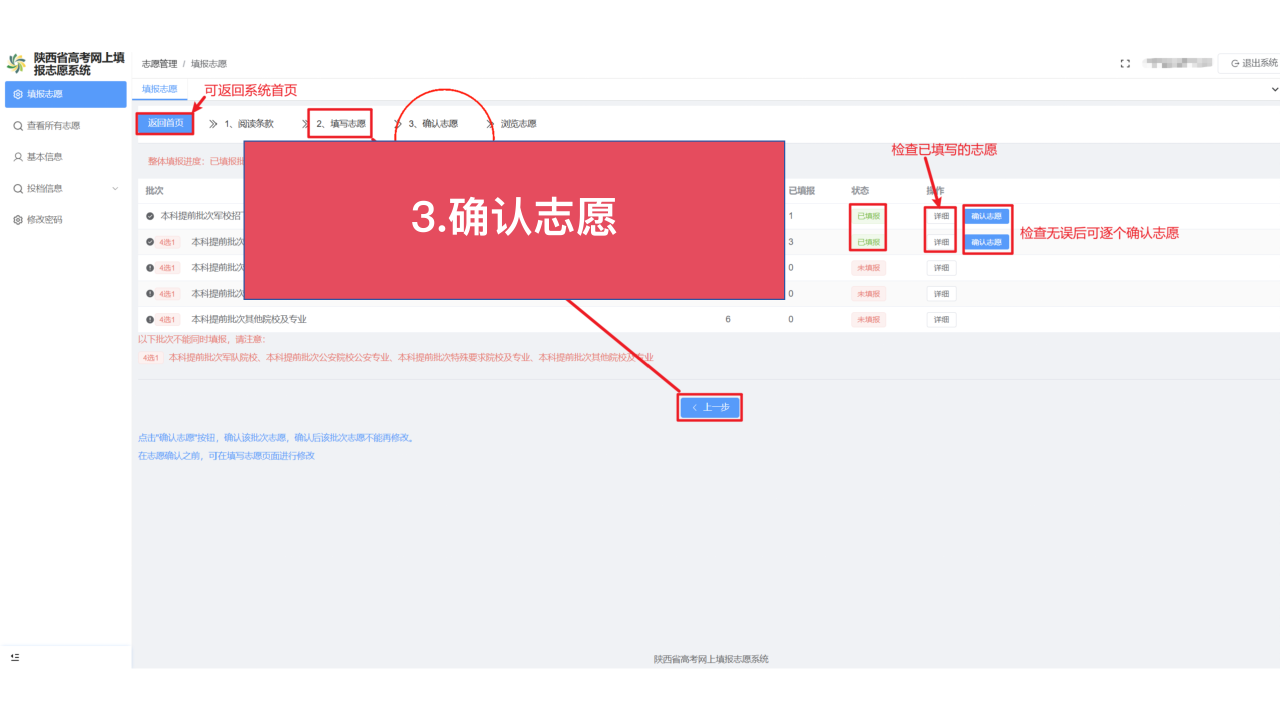Click the gear icon beside 修改密码
The width and height of the screenshot is (1280, 720).
click(18, 219)
